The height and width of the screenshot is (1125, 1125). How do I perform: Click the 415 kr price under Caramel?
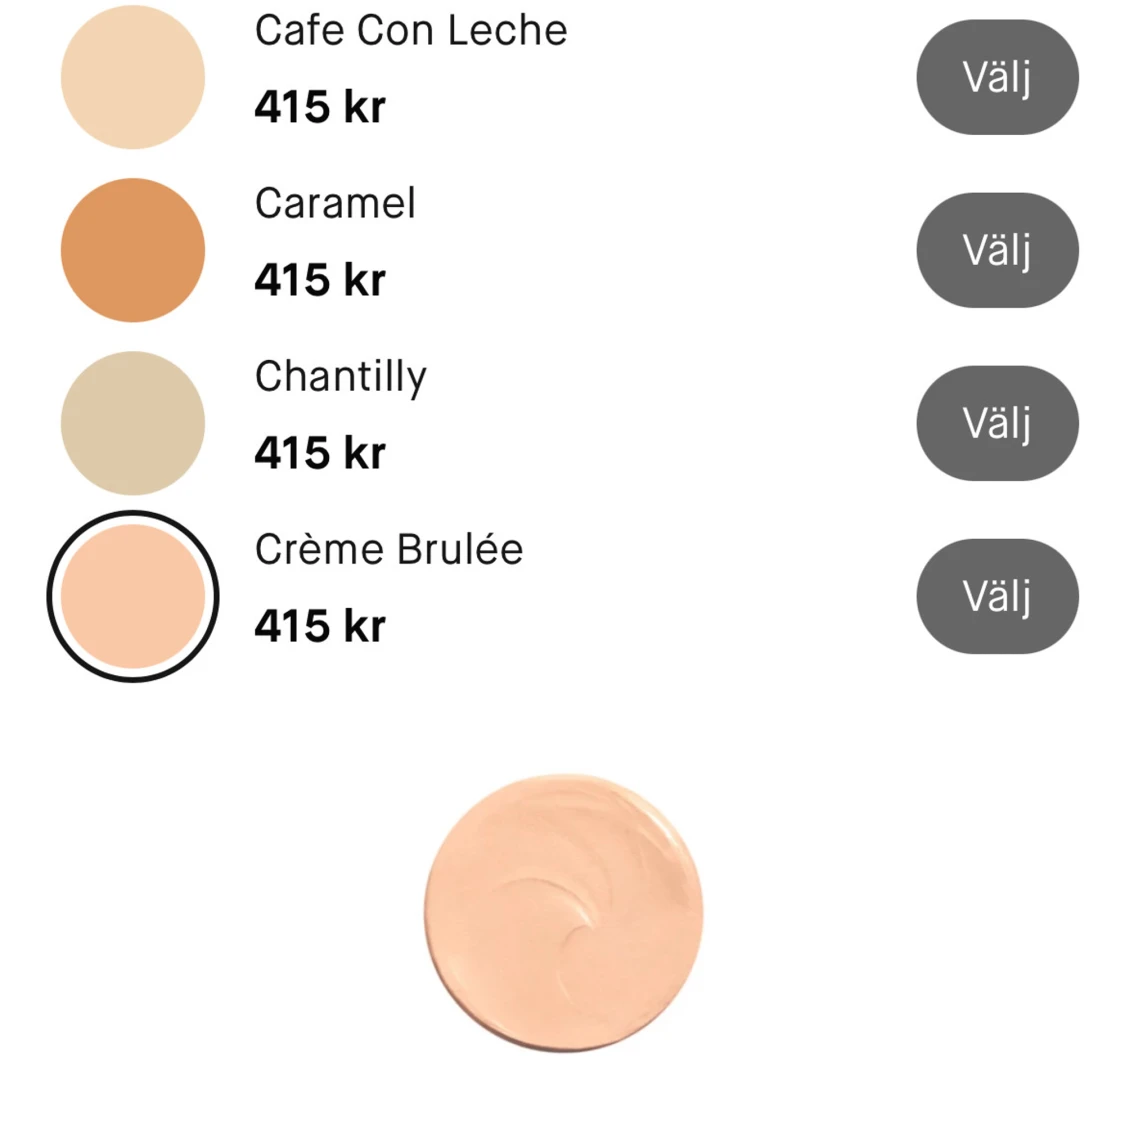[320, 280]
